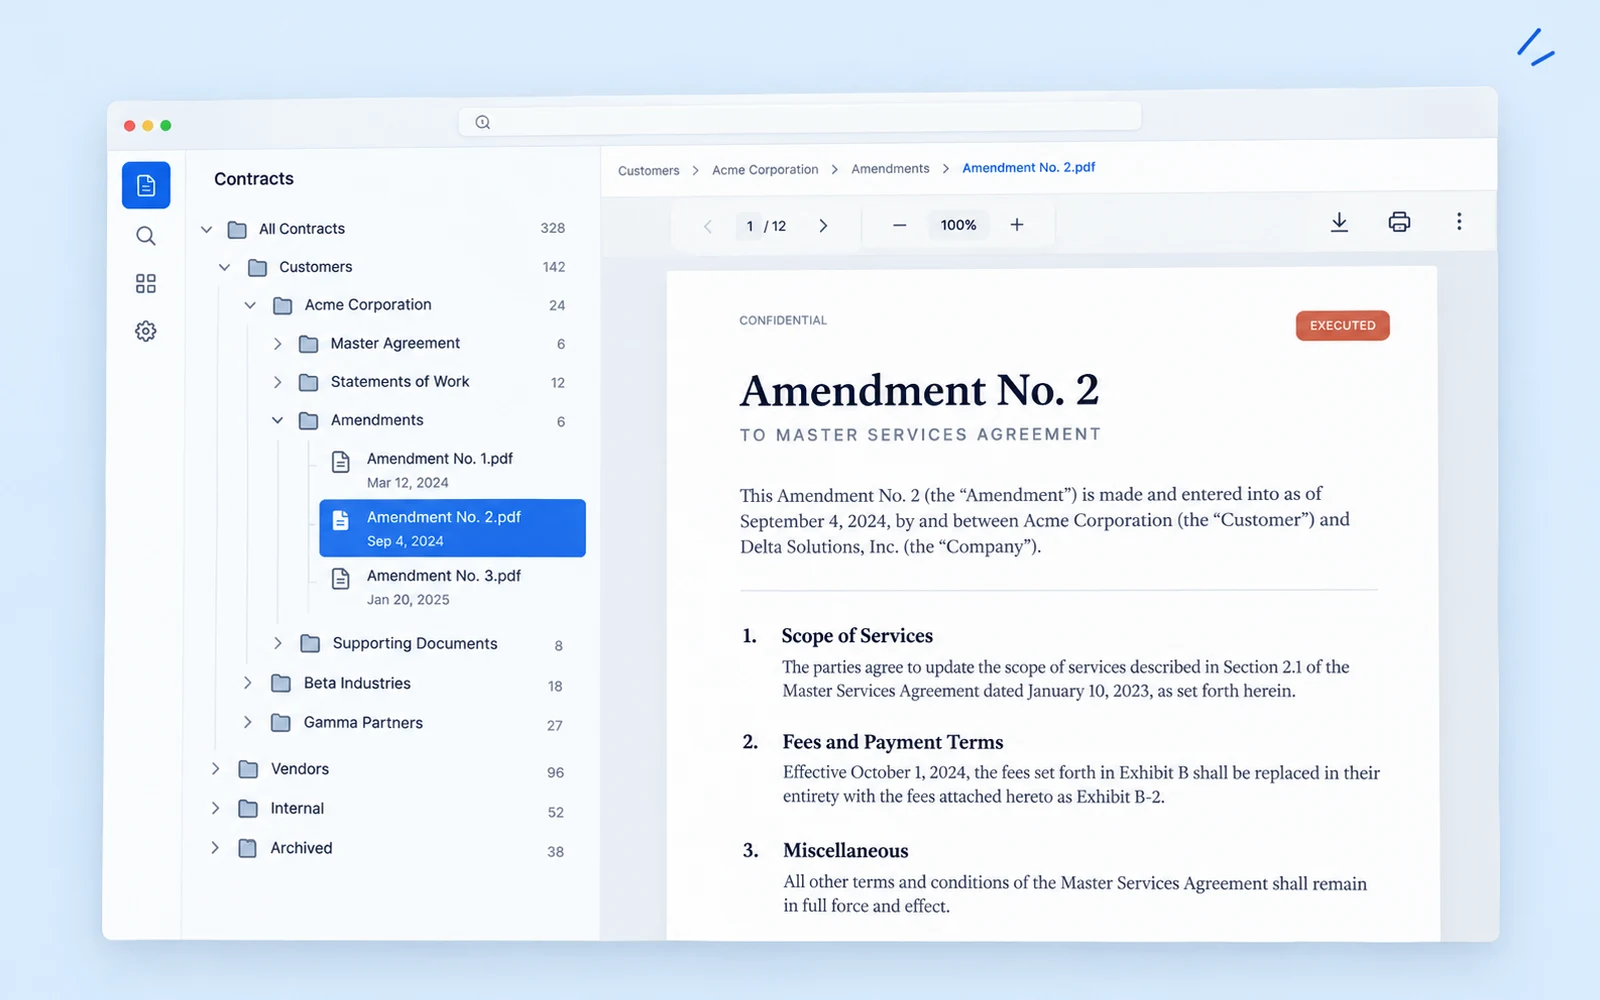This screenshot has width=1600, height=1000.
Task: Collapse the Amendments folder chevron
Action: coord(277,420)
